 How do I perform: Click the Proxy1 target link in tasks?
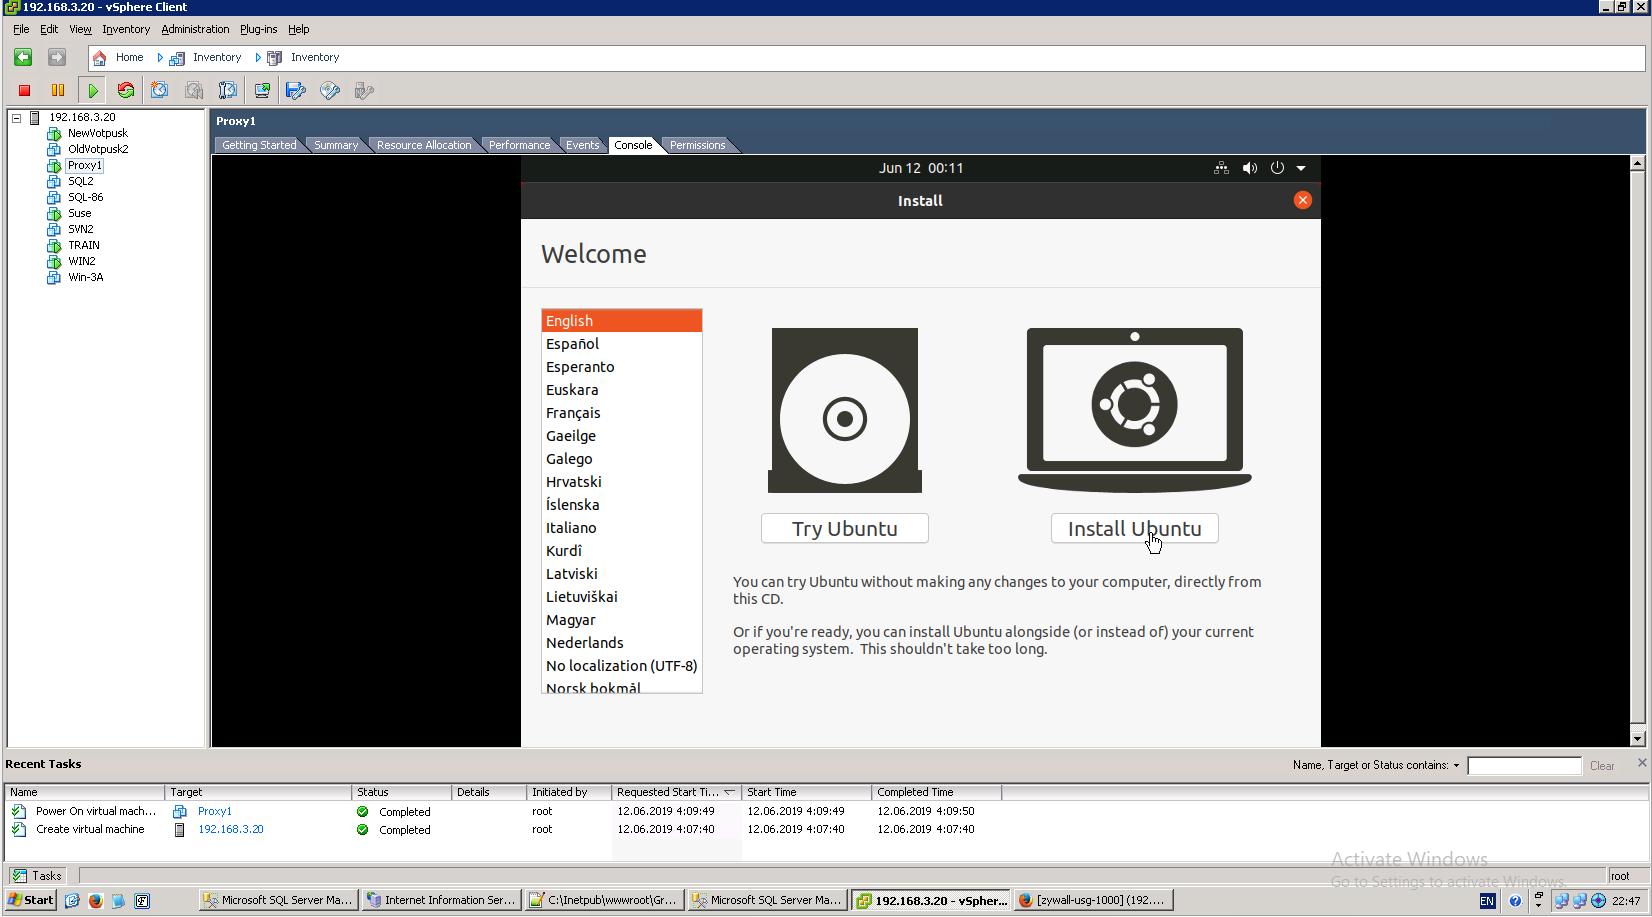(214, 812)
